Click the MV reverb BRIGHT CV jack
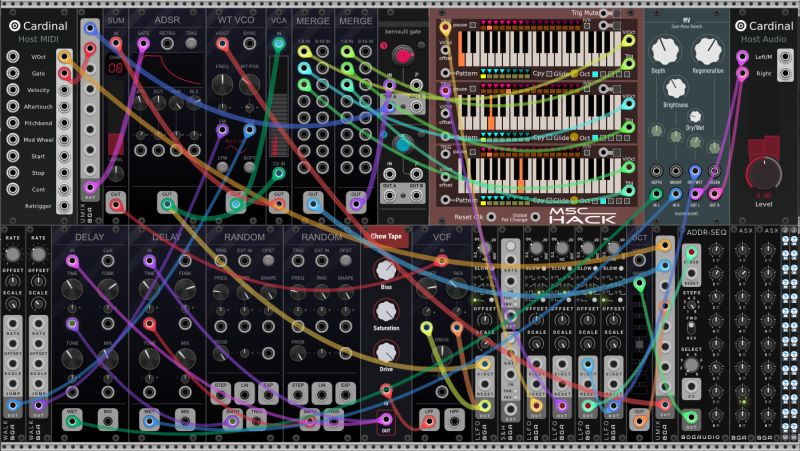This screenshot has height=451, width=800. pyautogui.click(x=676, y=171)
